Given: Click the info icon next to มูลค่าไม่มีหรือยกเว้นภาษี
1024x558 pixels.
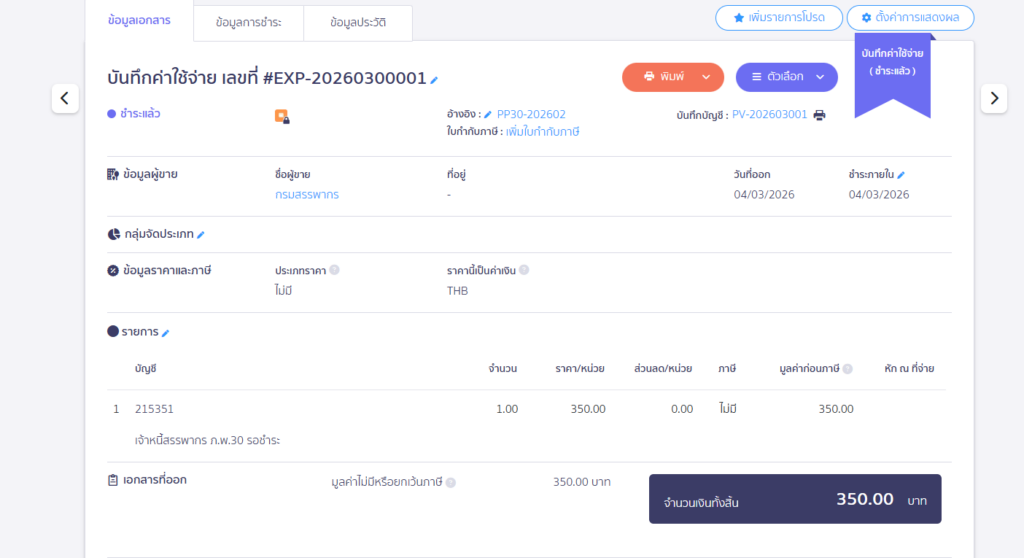Looking at the screenshot, I should point(451,482).
